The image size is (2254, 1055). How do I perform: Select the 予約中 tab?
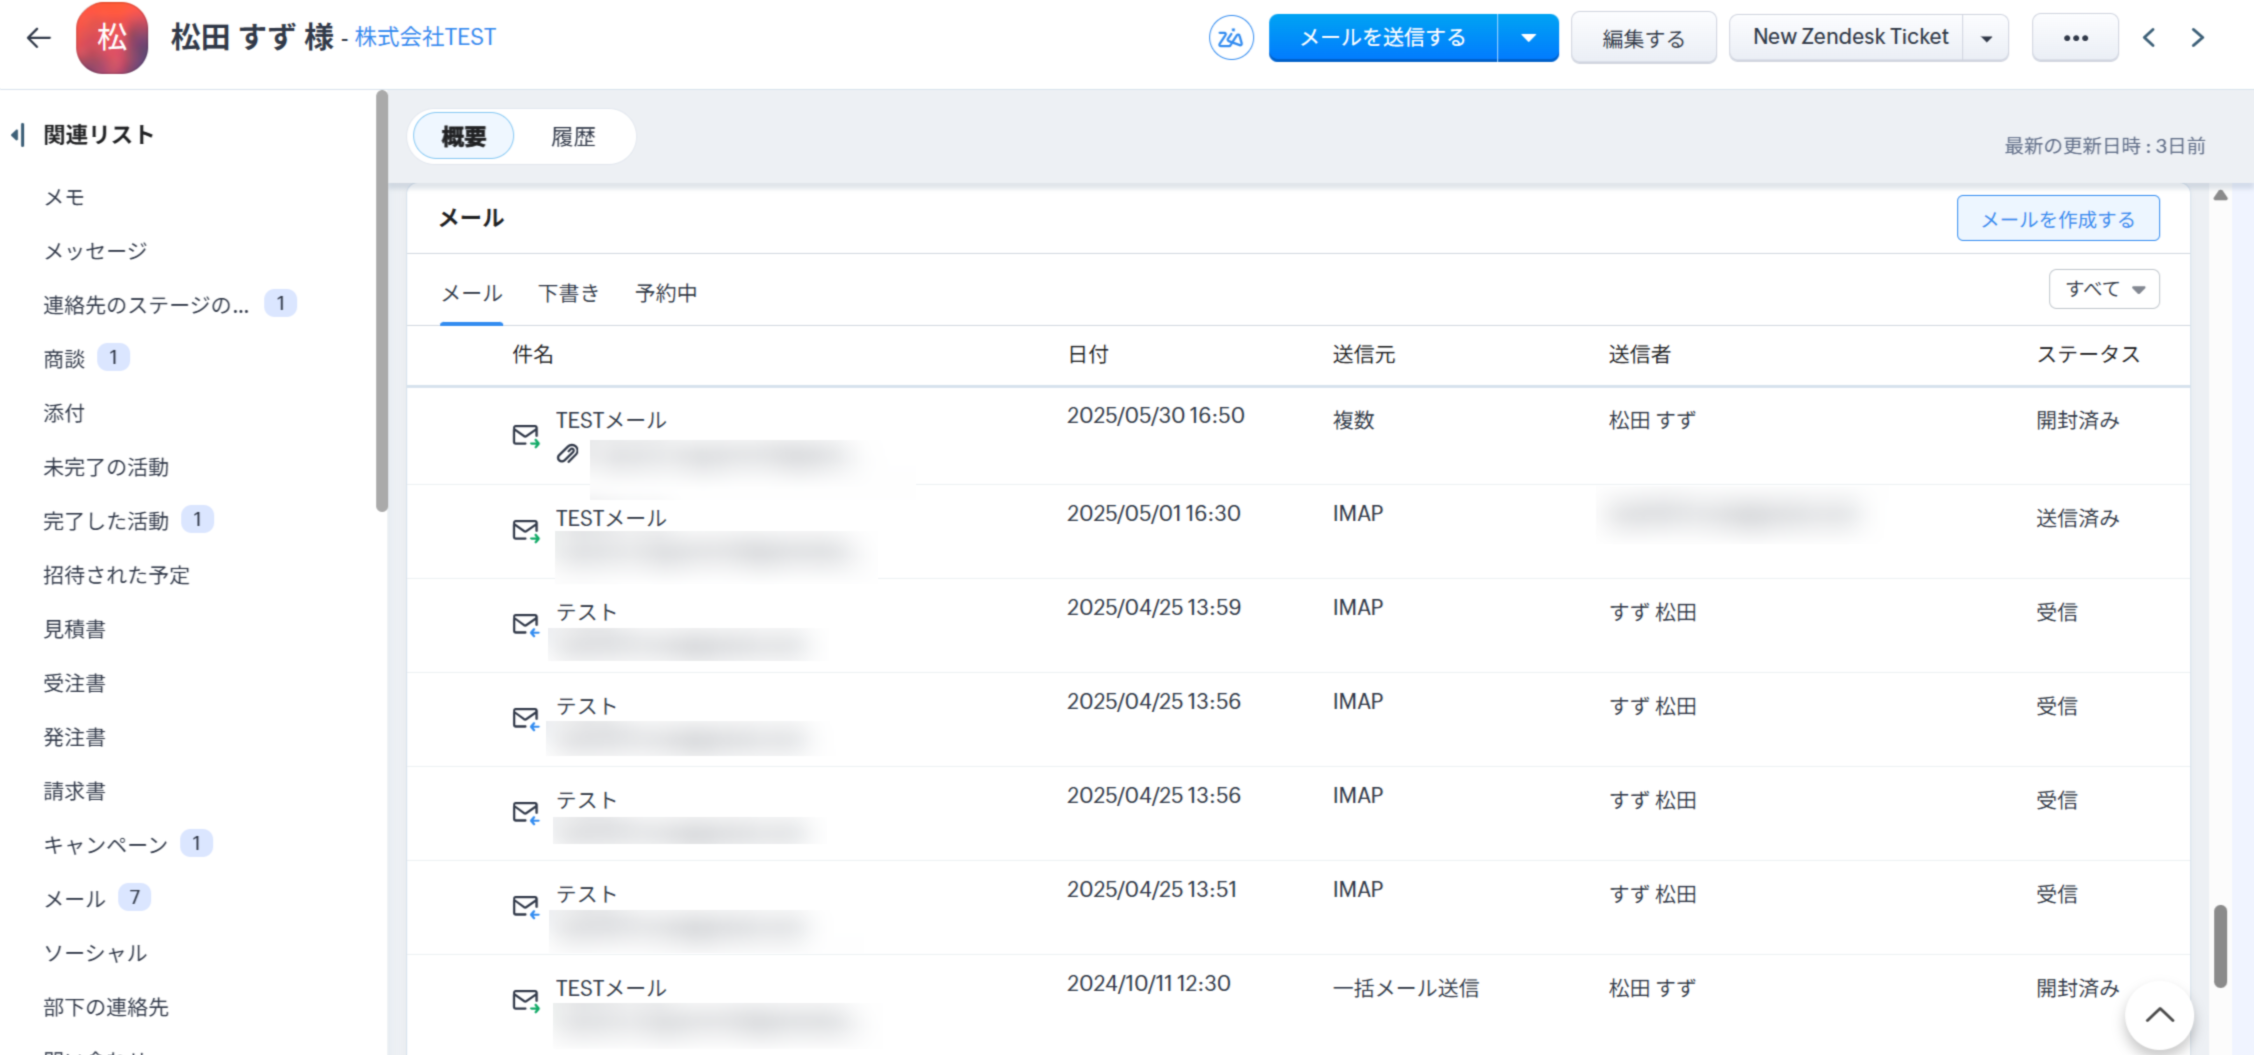coord(666,293)
